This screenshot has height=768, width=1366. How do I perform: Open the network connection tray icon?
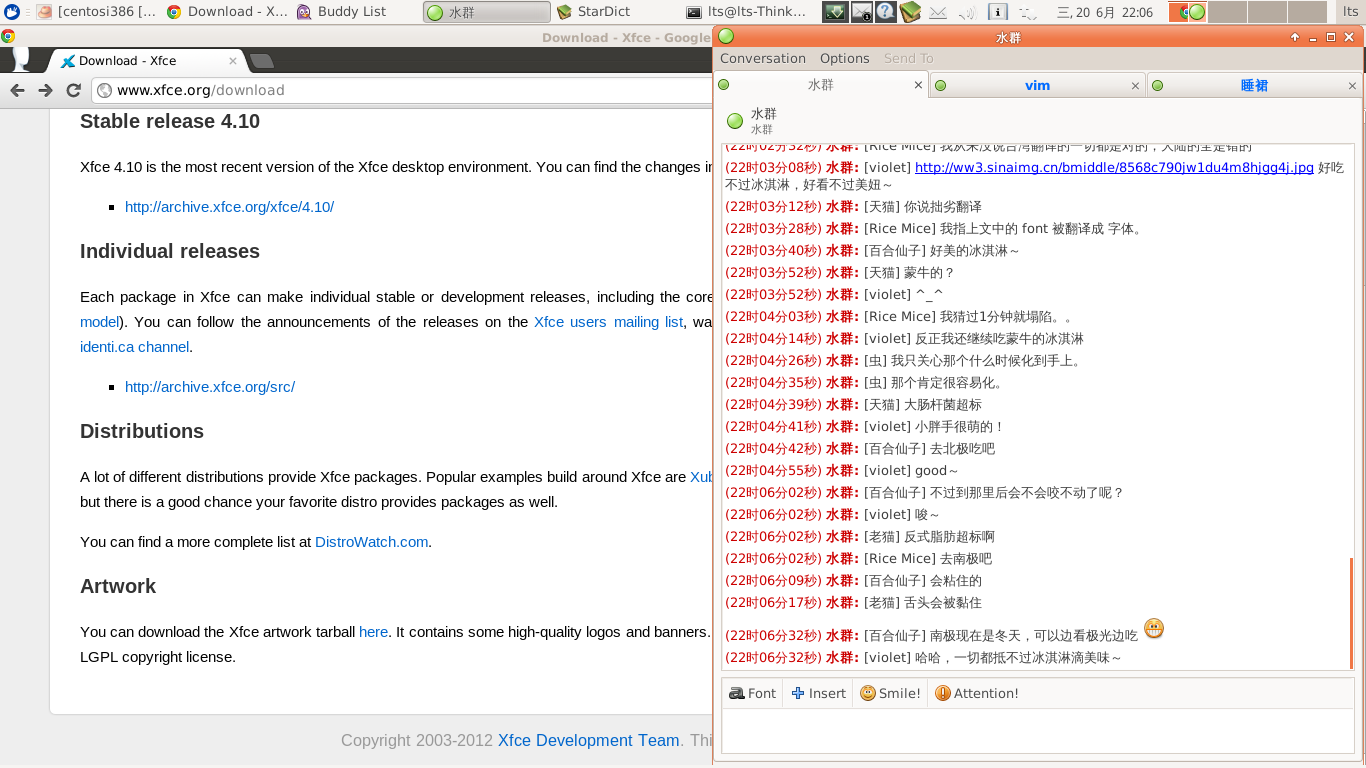1027,12
